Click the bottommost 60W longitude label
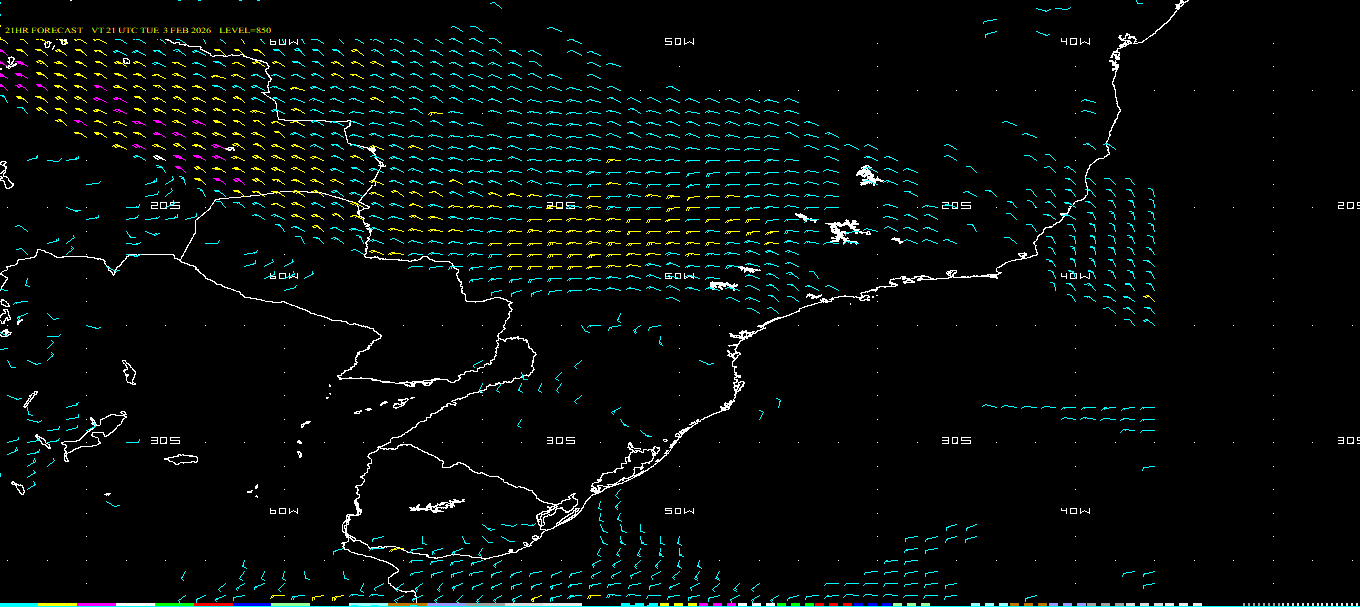Screen dimensions: 1360x607 point(284,511)
